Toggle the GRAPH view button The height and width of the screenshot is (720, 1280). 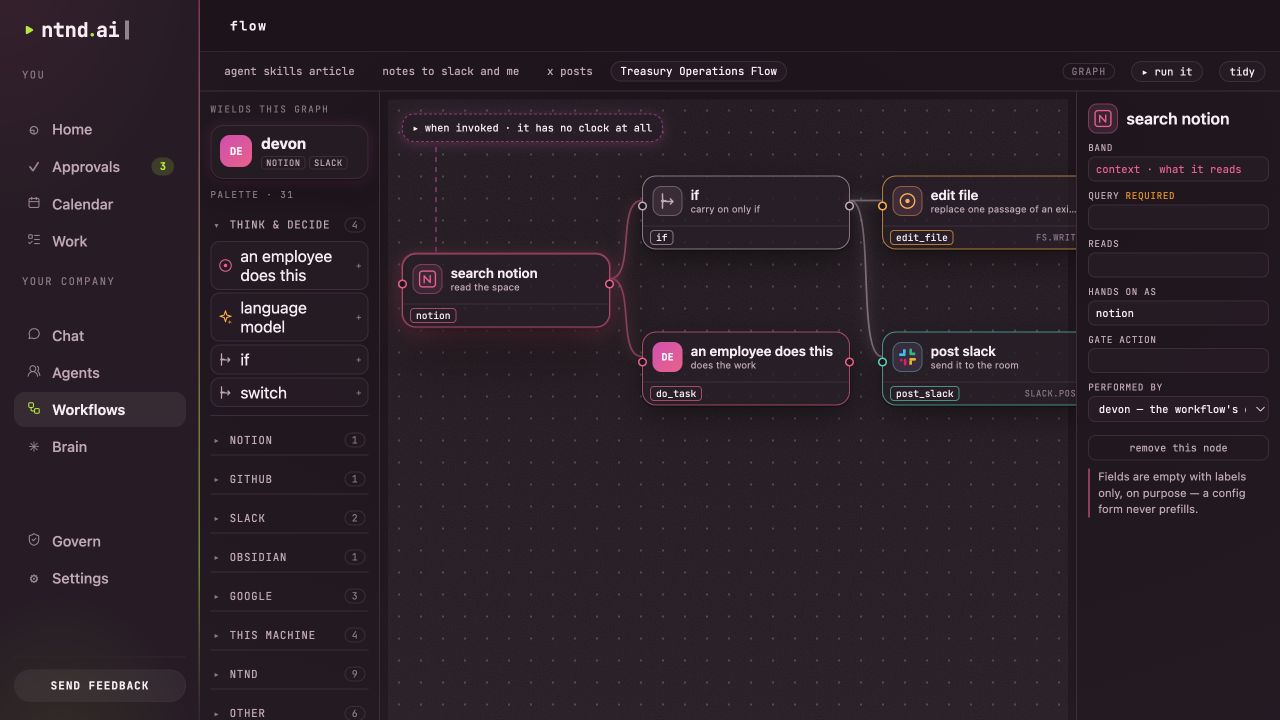point(1088,72)
